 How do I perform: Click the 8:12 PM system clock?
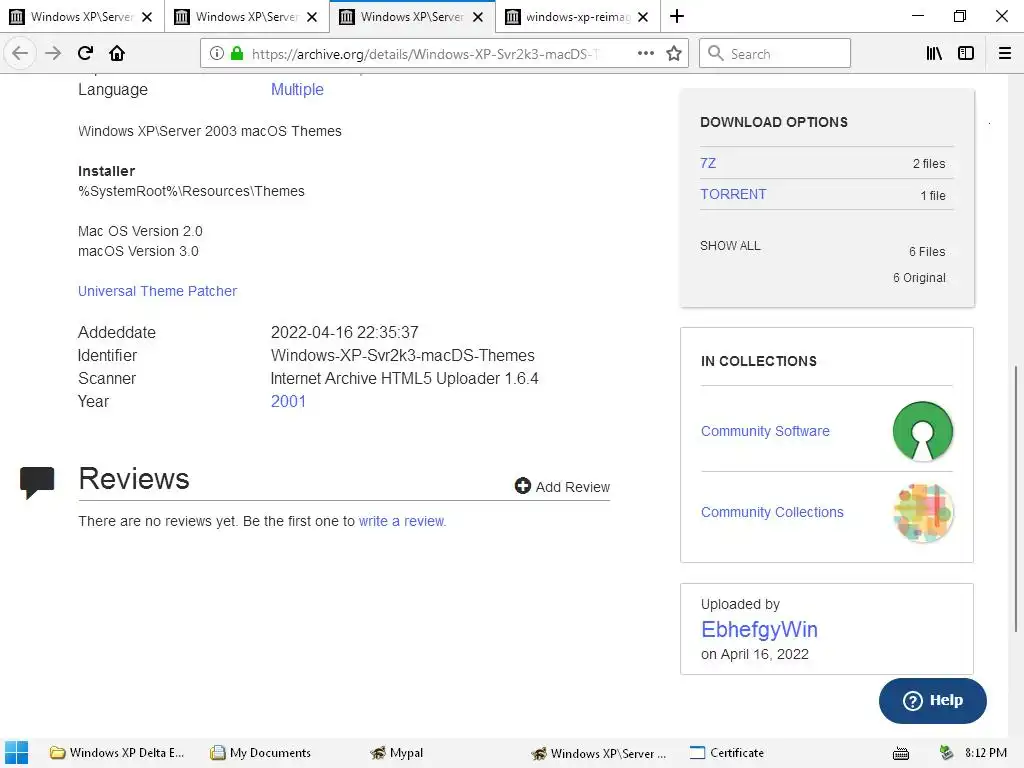click(x=985, y=753)
